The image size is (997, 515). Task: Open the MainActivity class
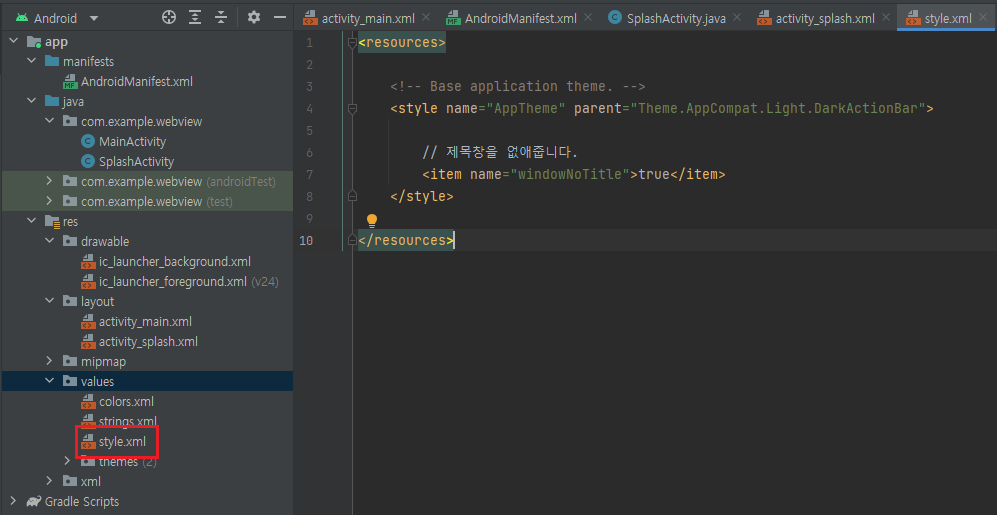[x=132, y=141]
